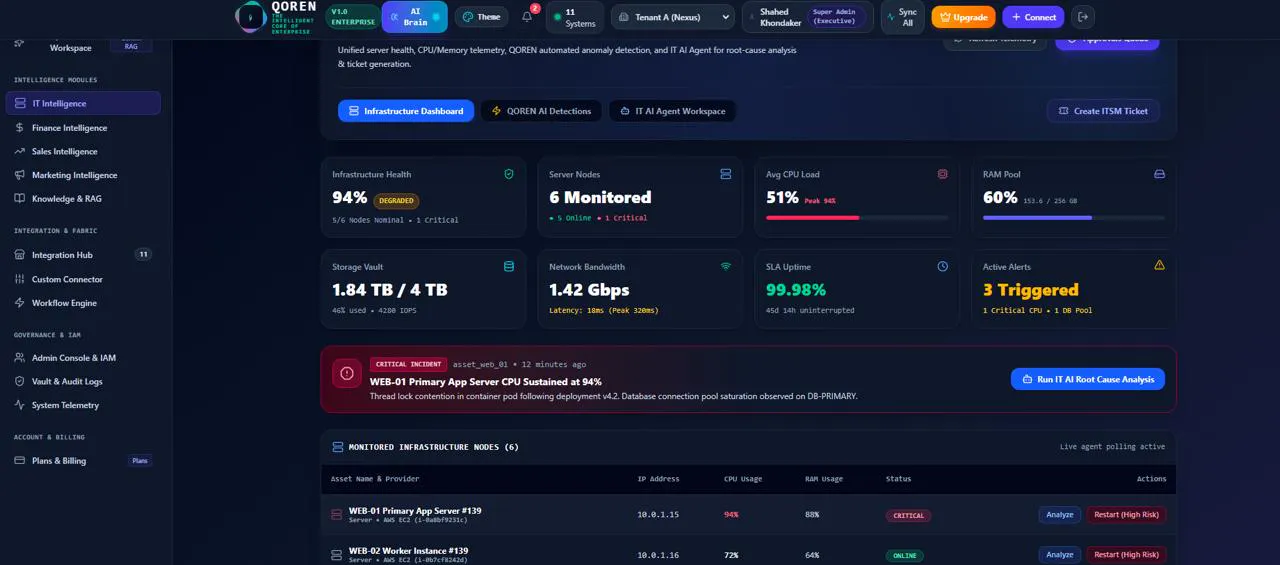
Task: Click the CRITICAL status pill for WEB-01
Action: (x=908, y=516)
